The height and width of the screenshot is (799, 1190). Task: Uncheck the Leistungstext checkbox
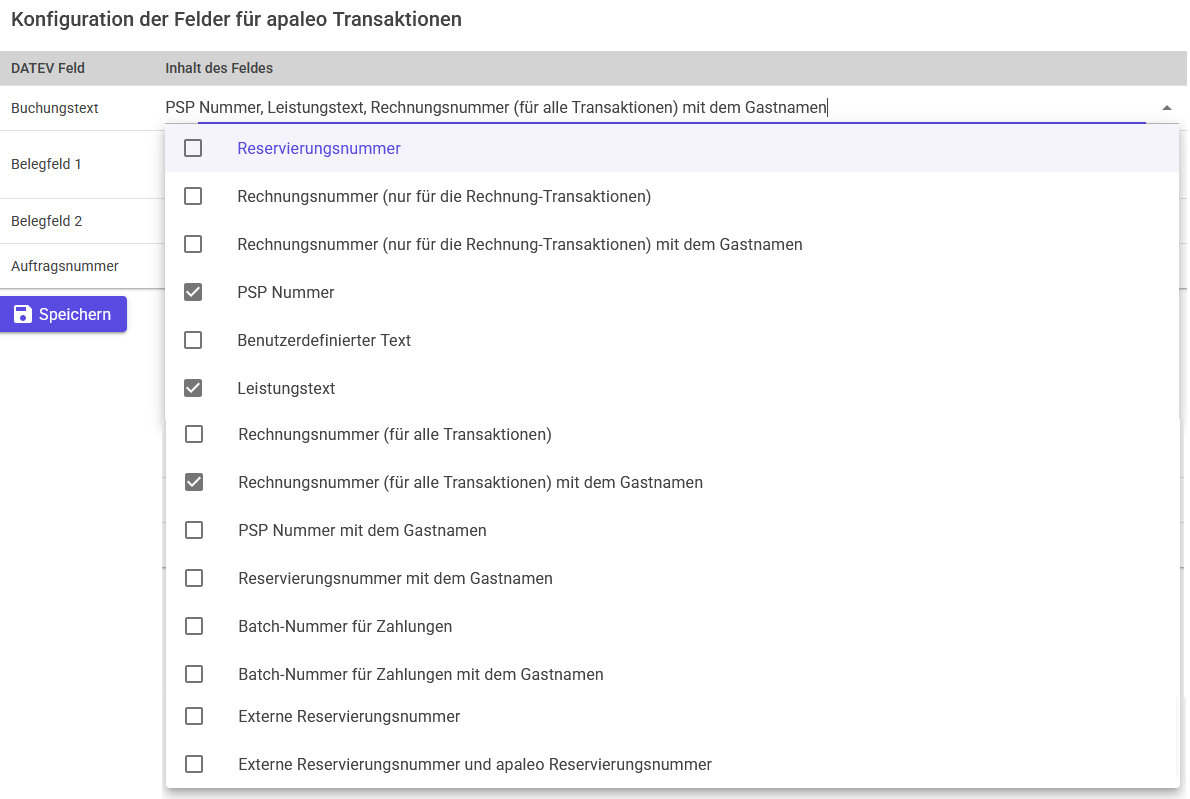click(x=193, y=388)
